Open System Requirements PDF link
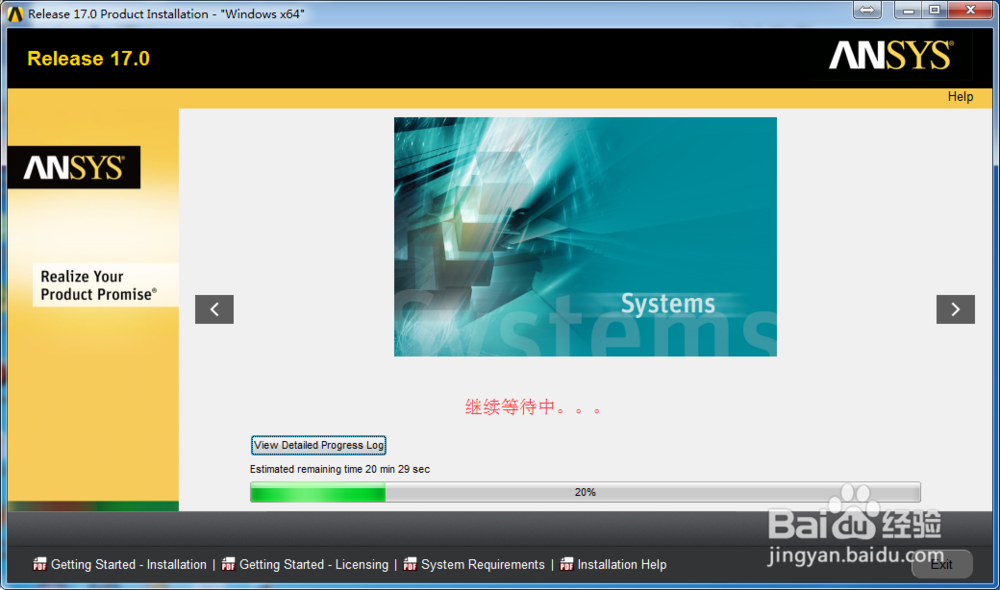The width and height of the screenshot is (1000, 590). point(483,564)
